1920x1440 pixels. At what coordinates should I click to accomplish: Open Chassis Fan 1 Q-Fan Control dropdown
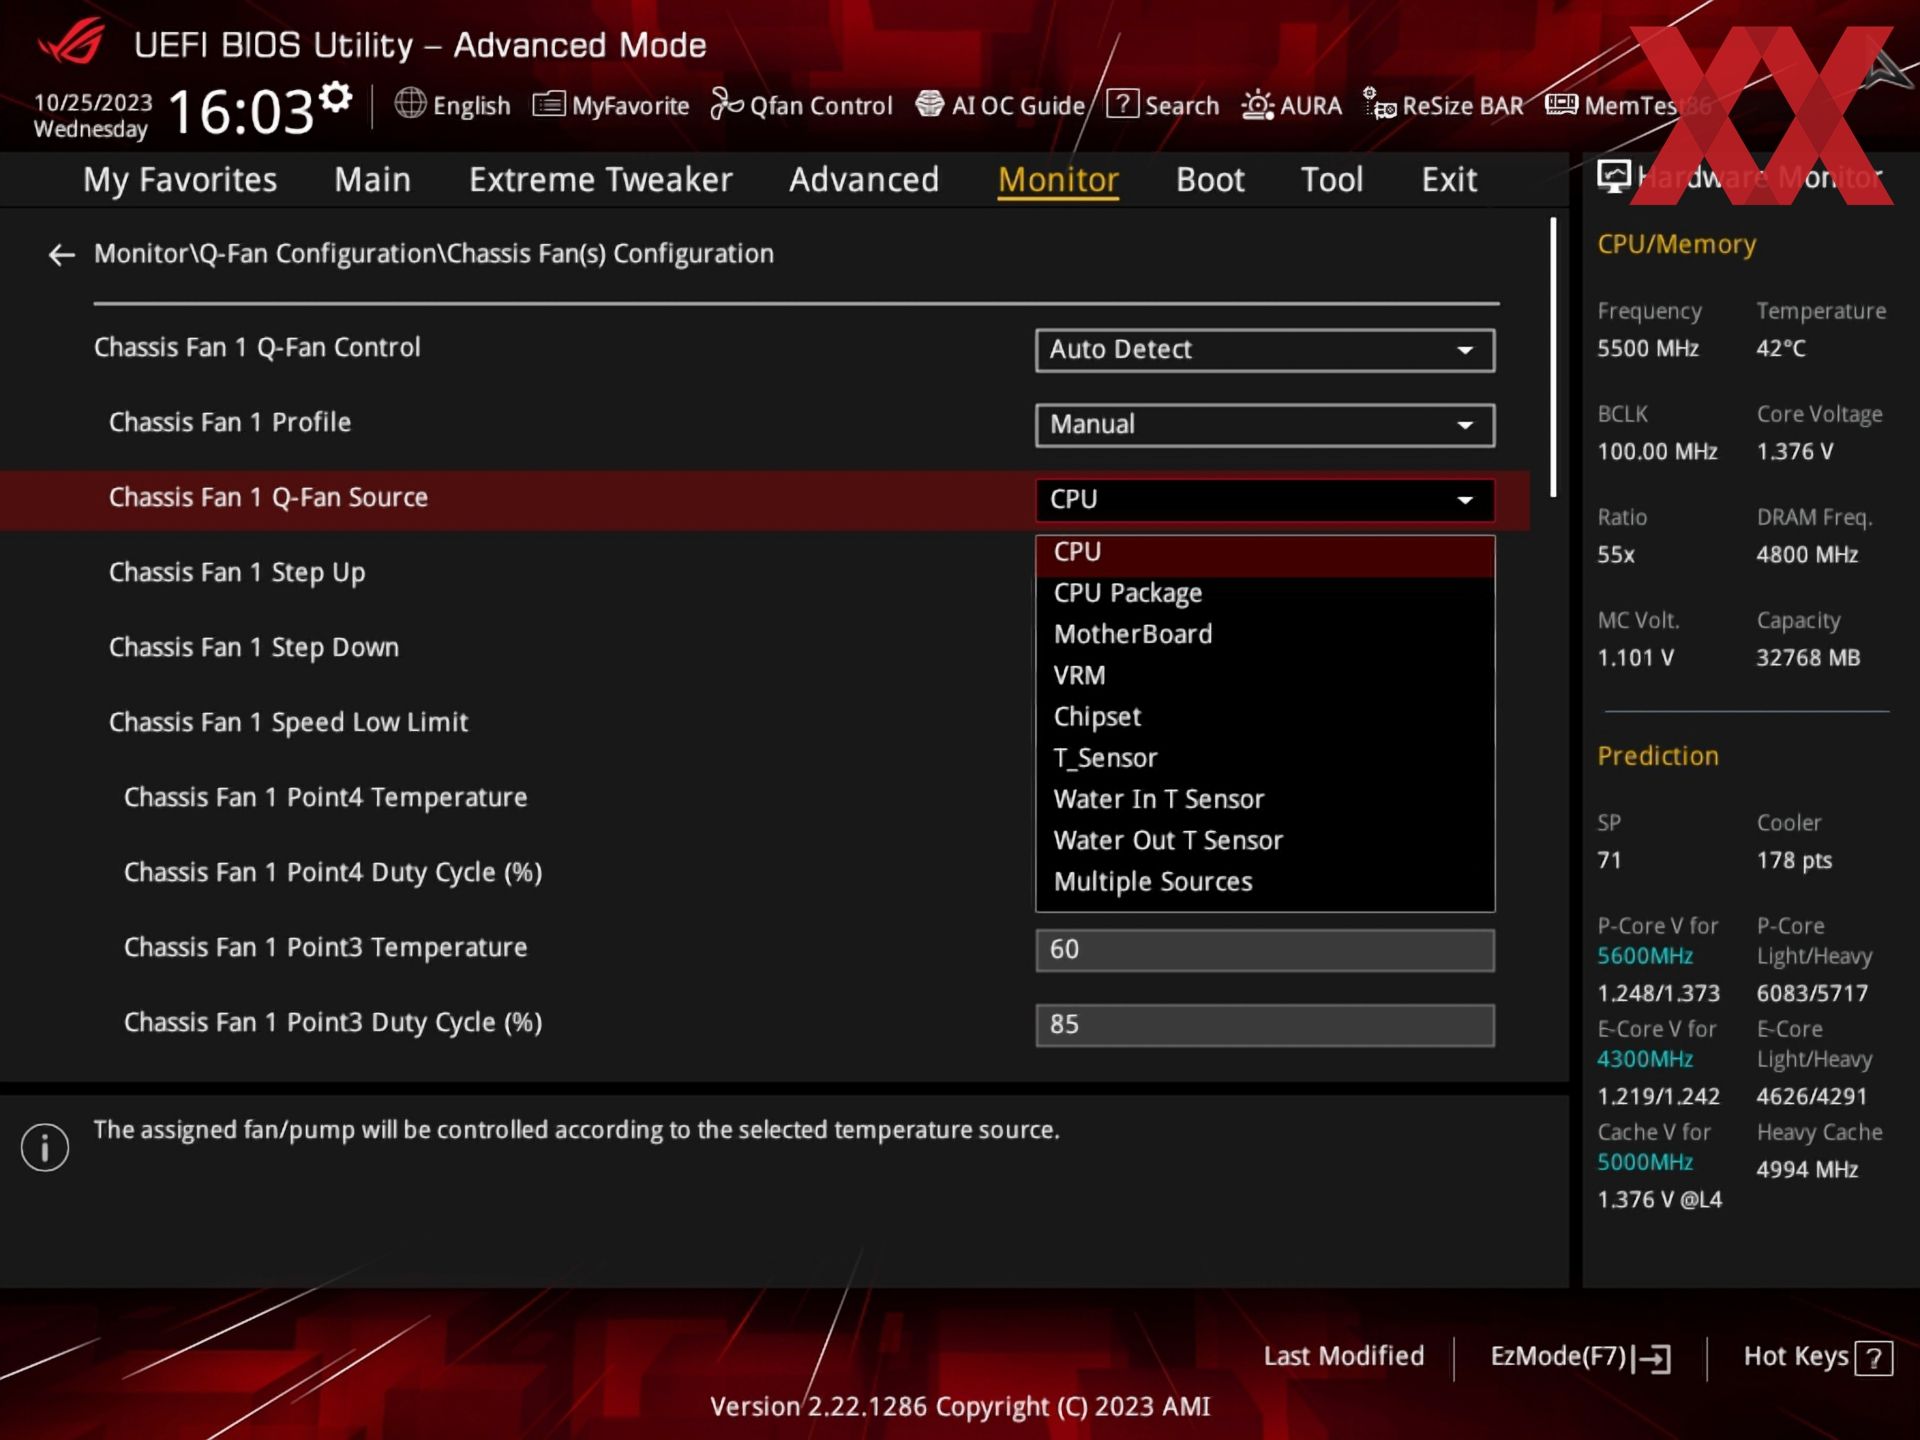tap(1265, 350)
